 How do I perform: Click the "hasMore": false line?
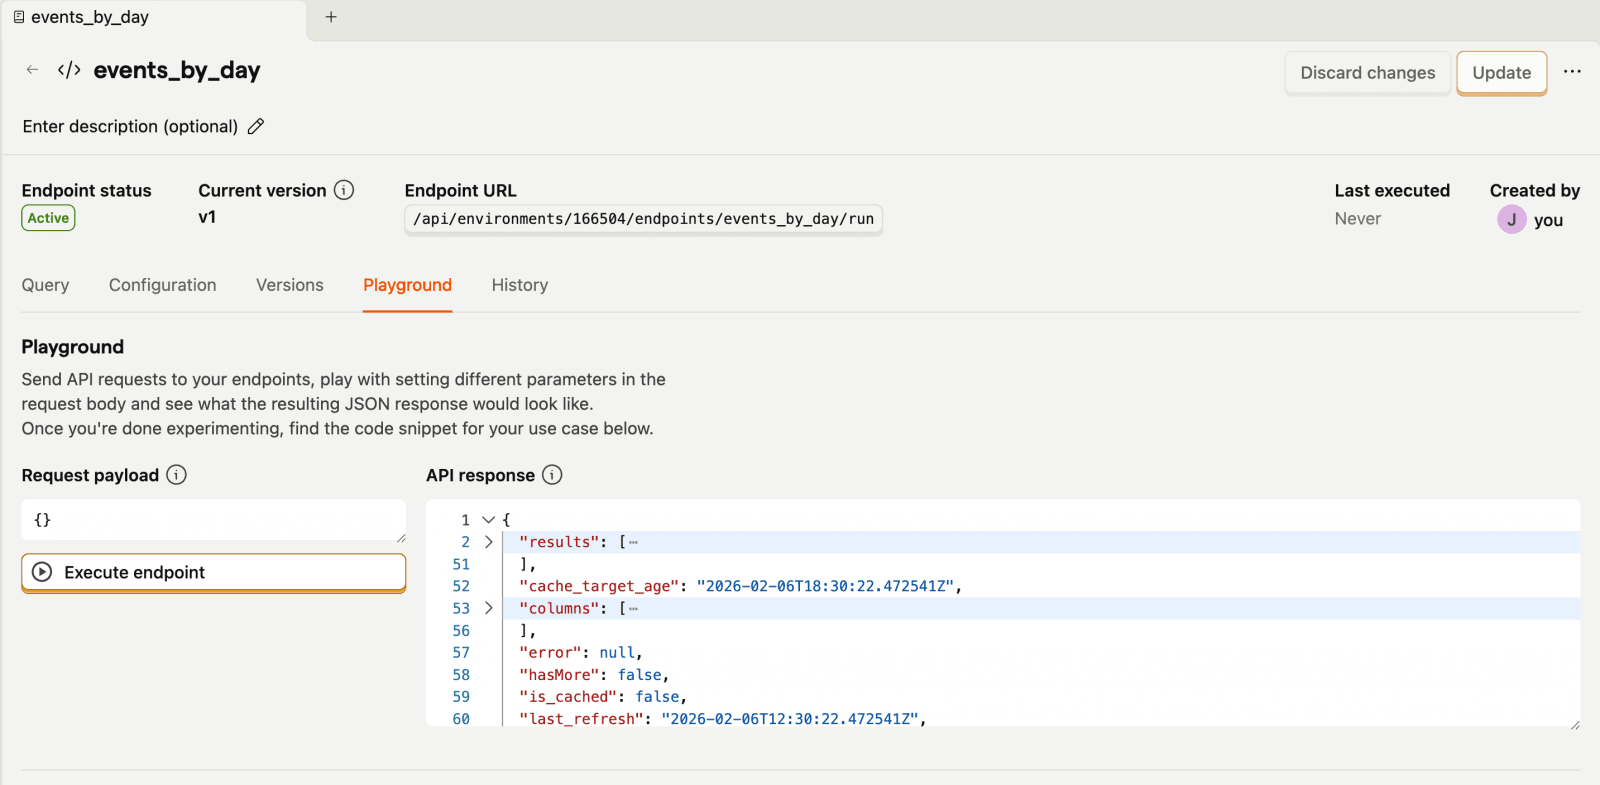594,675
